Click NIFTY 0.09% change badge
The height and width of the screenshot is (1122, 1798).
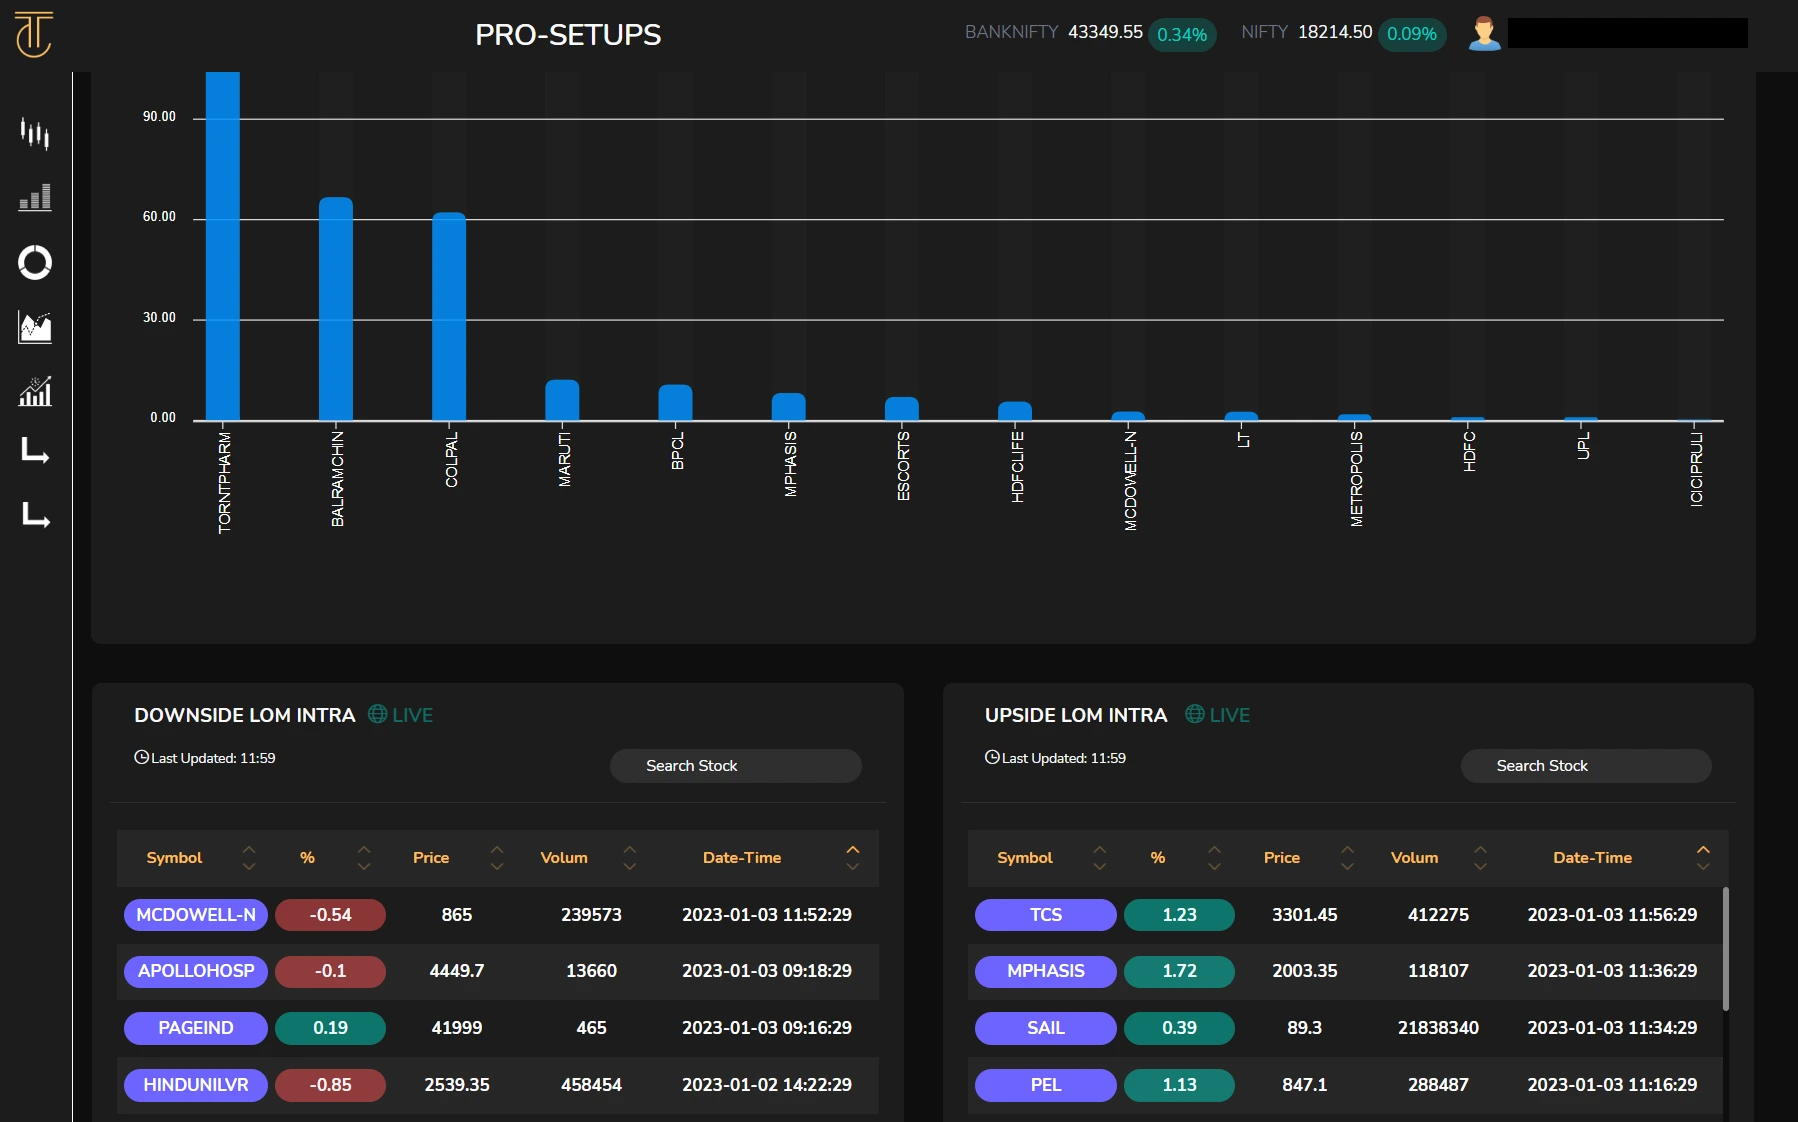click(x=1412, y=34)
